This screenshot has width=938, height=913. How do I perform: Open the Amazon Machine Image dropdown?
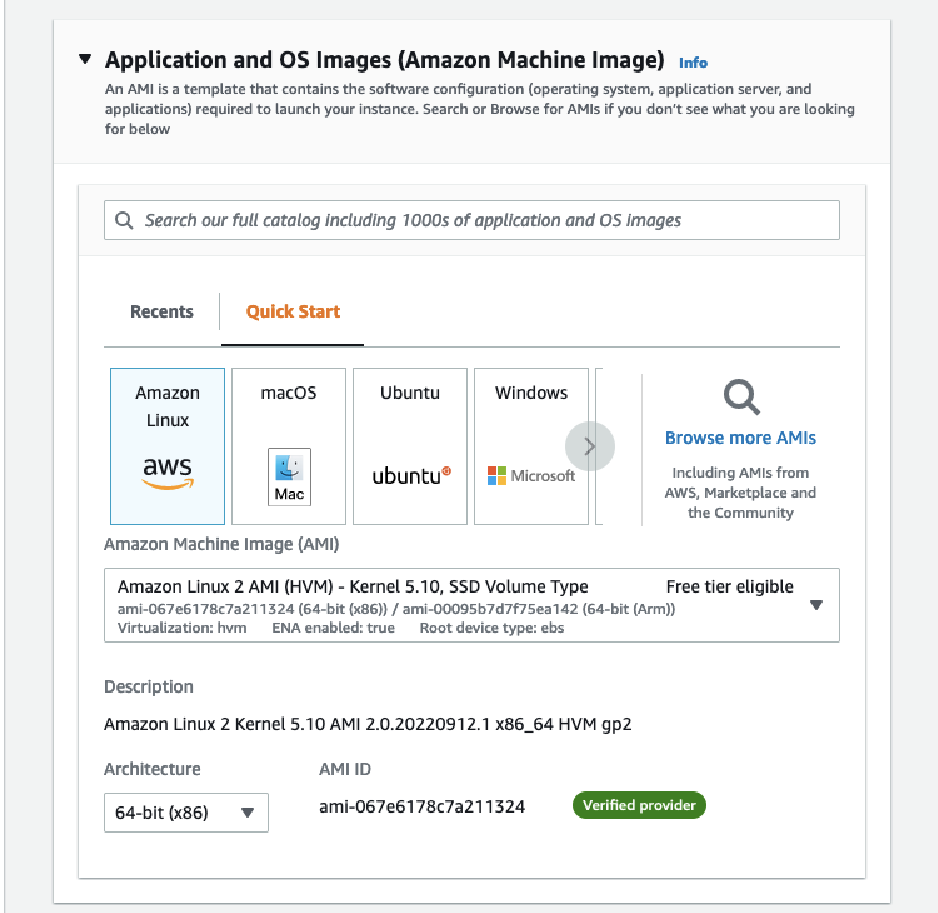[471, 605]
